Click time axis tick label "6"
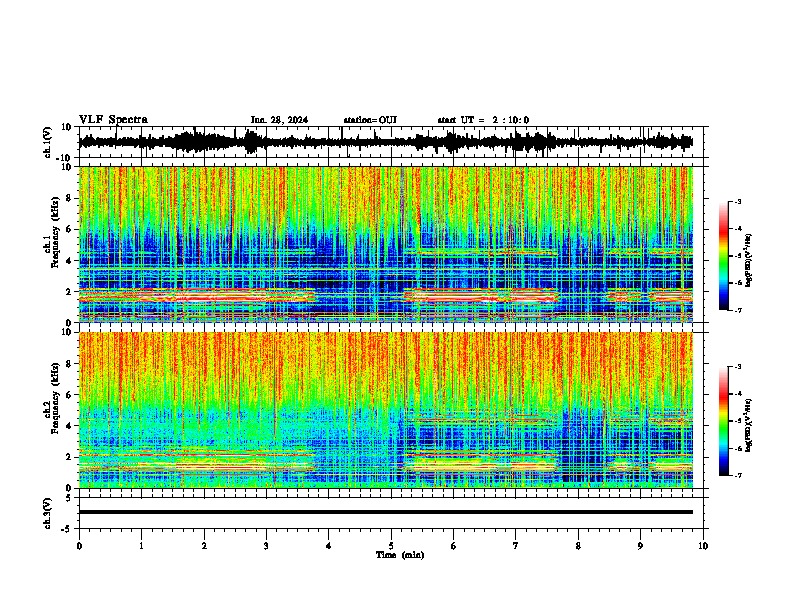Viewport: 792px width, 612px height. coord(454,546)
